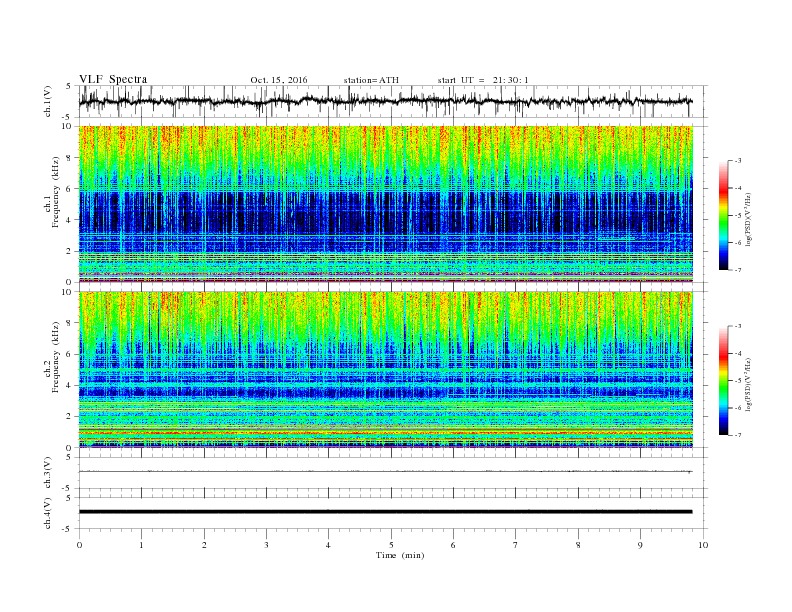This screenshot has width=792, height=612.
Task: Click the ch.3 voltage trace panel
Action: 393,473
